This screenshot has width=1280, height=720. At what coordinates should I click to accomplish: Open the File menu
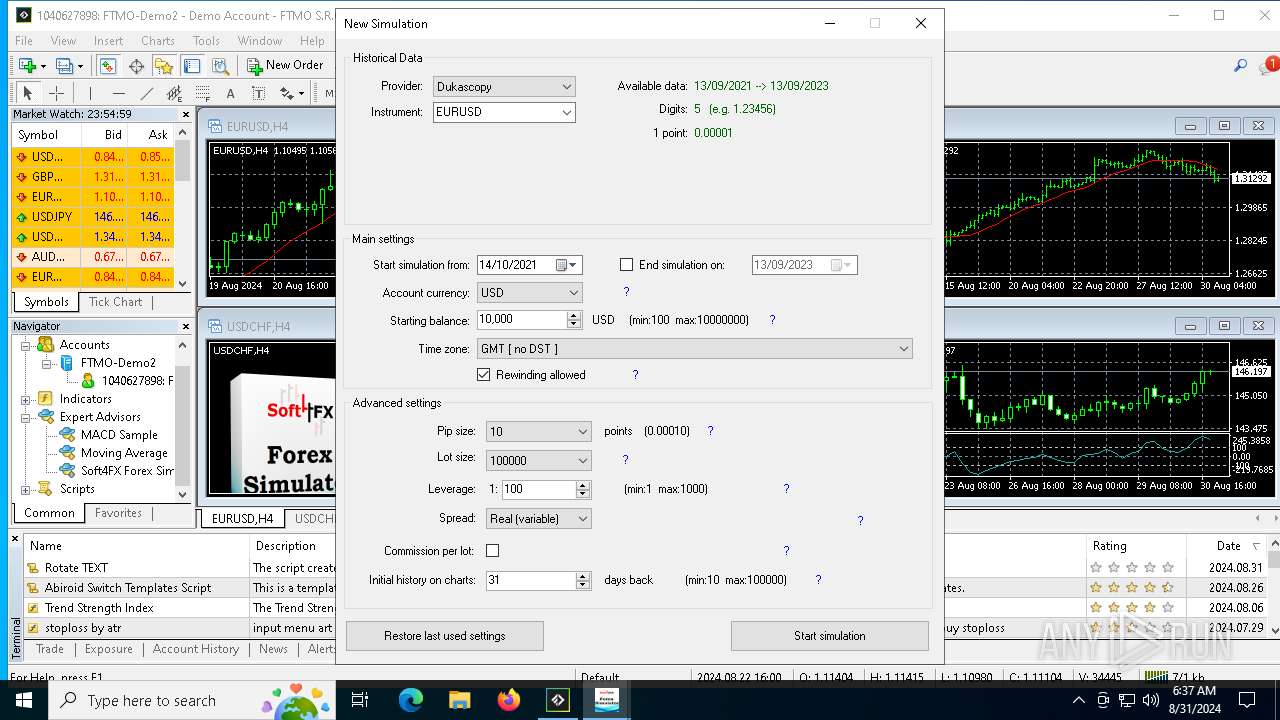pos(24,41)
